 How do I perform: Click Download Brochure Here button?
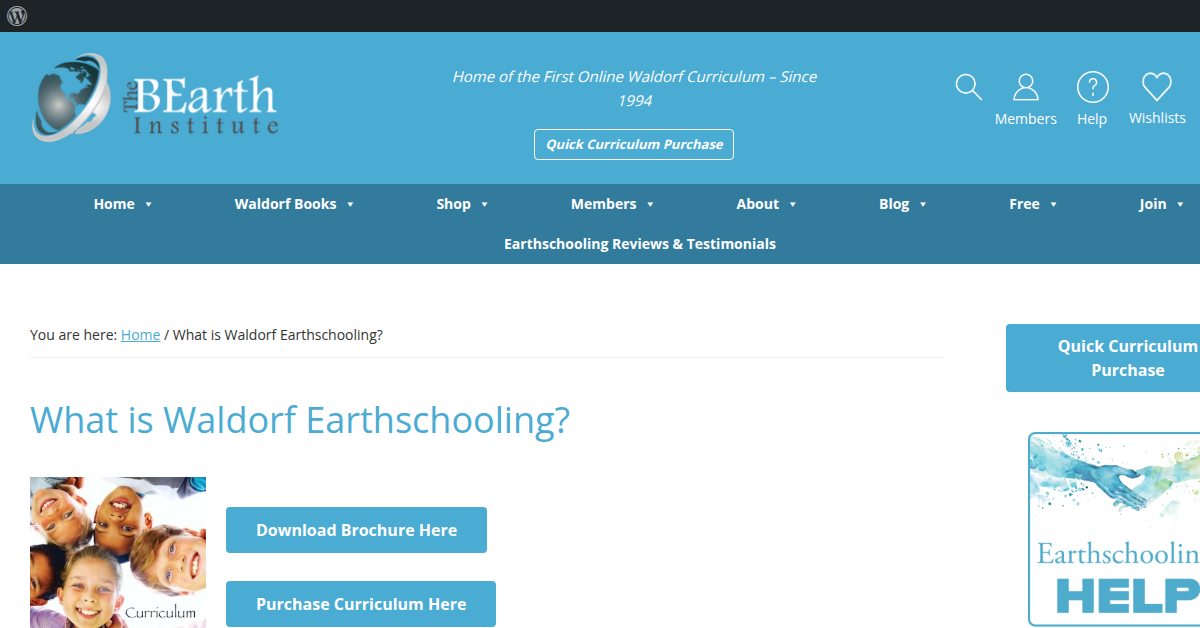pos(356,530)
